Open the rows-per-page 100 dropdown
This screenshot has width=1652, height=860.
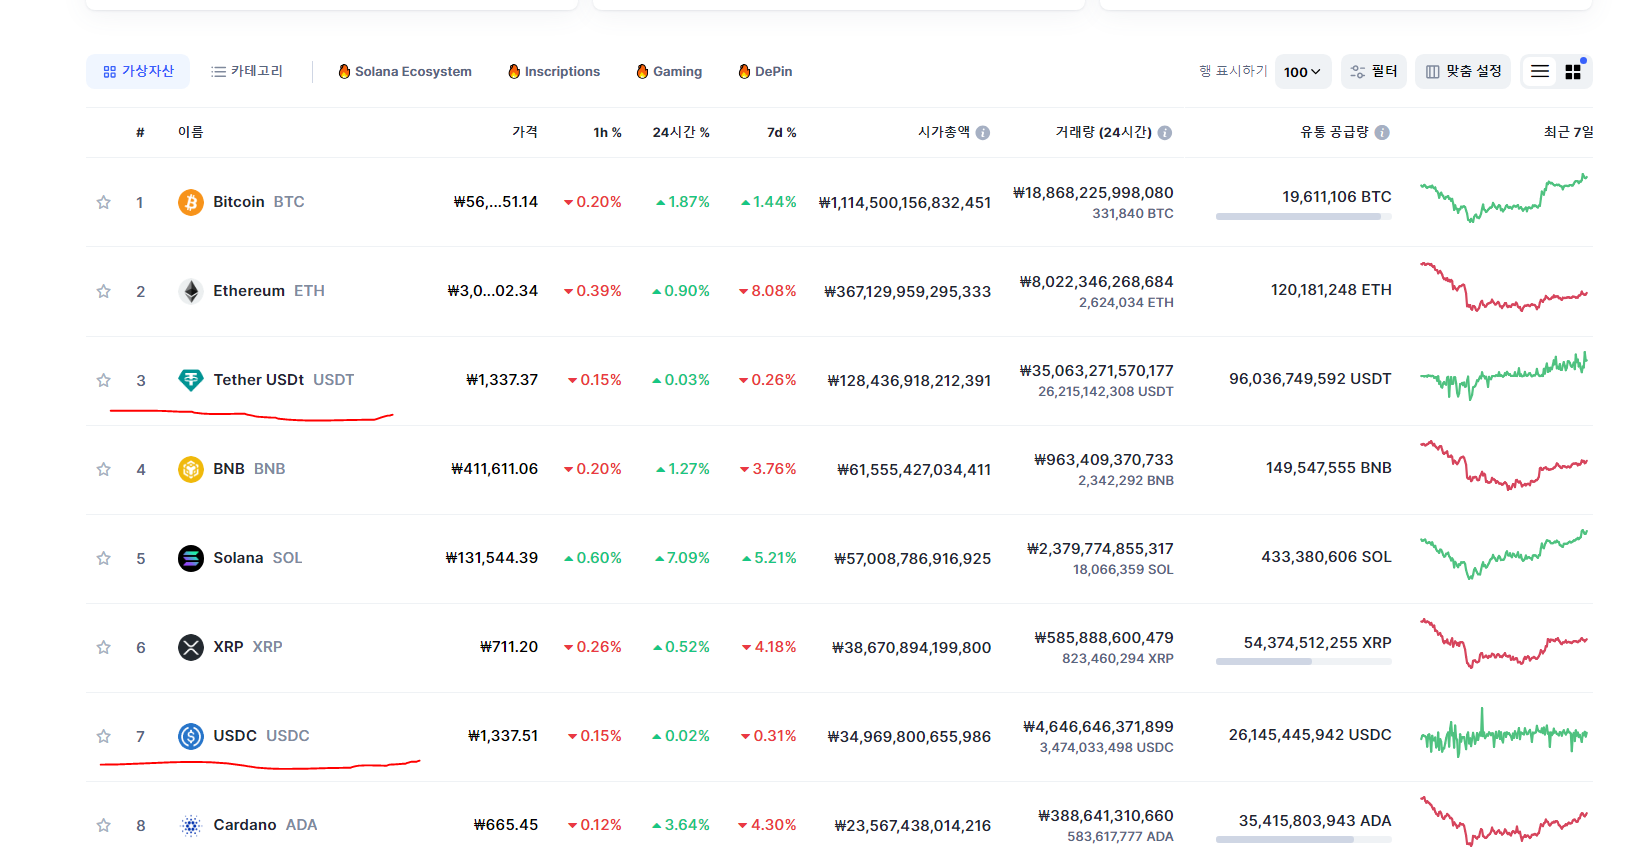tap(1303, 71)
